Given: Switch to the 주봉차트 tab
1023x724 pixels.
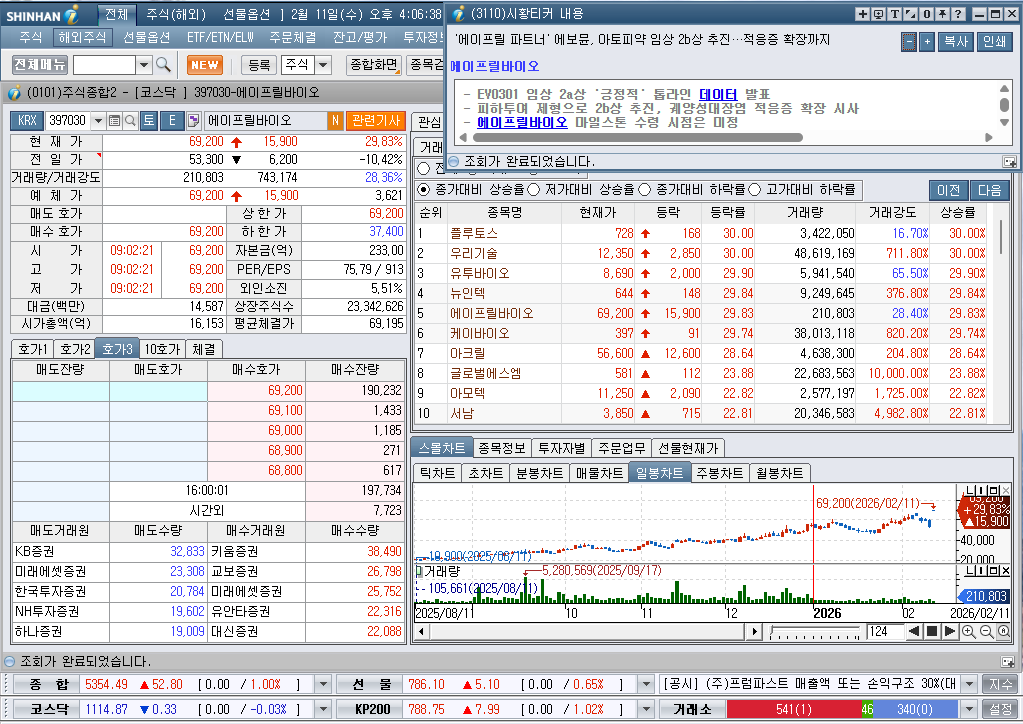Looking at the screenshot, I should [720, 473].
